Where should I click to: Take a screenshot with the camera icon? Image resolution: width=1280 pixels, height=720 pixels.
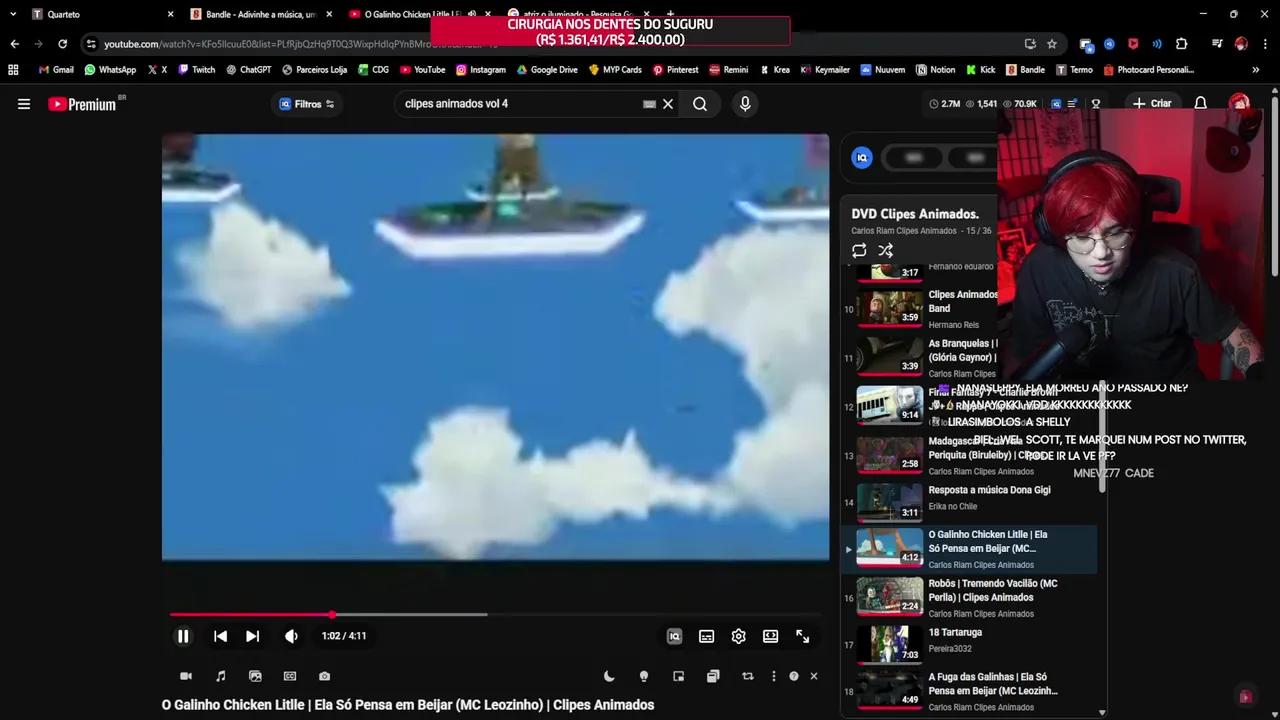pos(324,676)
